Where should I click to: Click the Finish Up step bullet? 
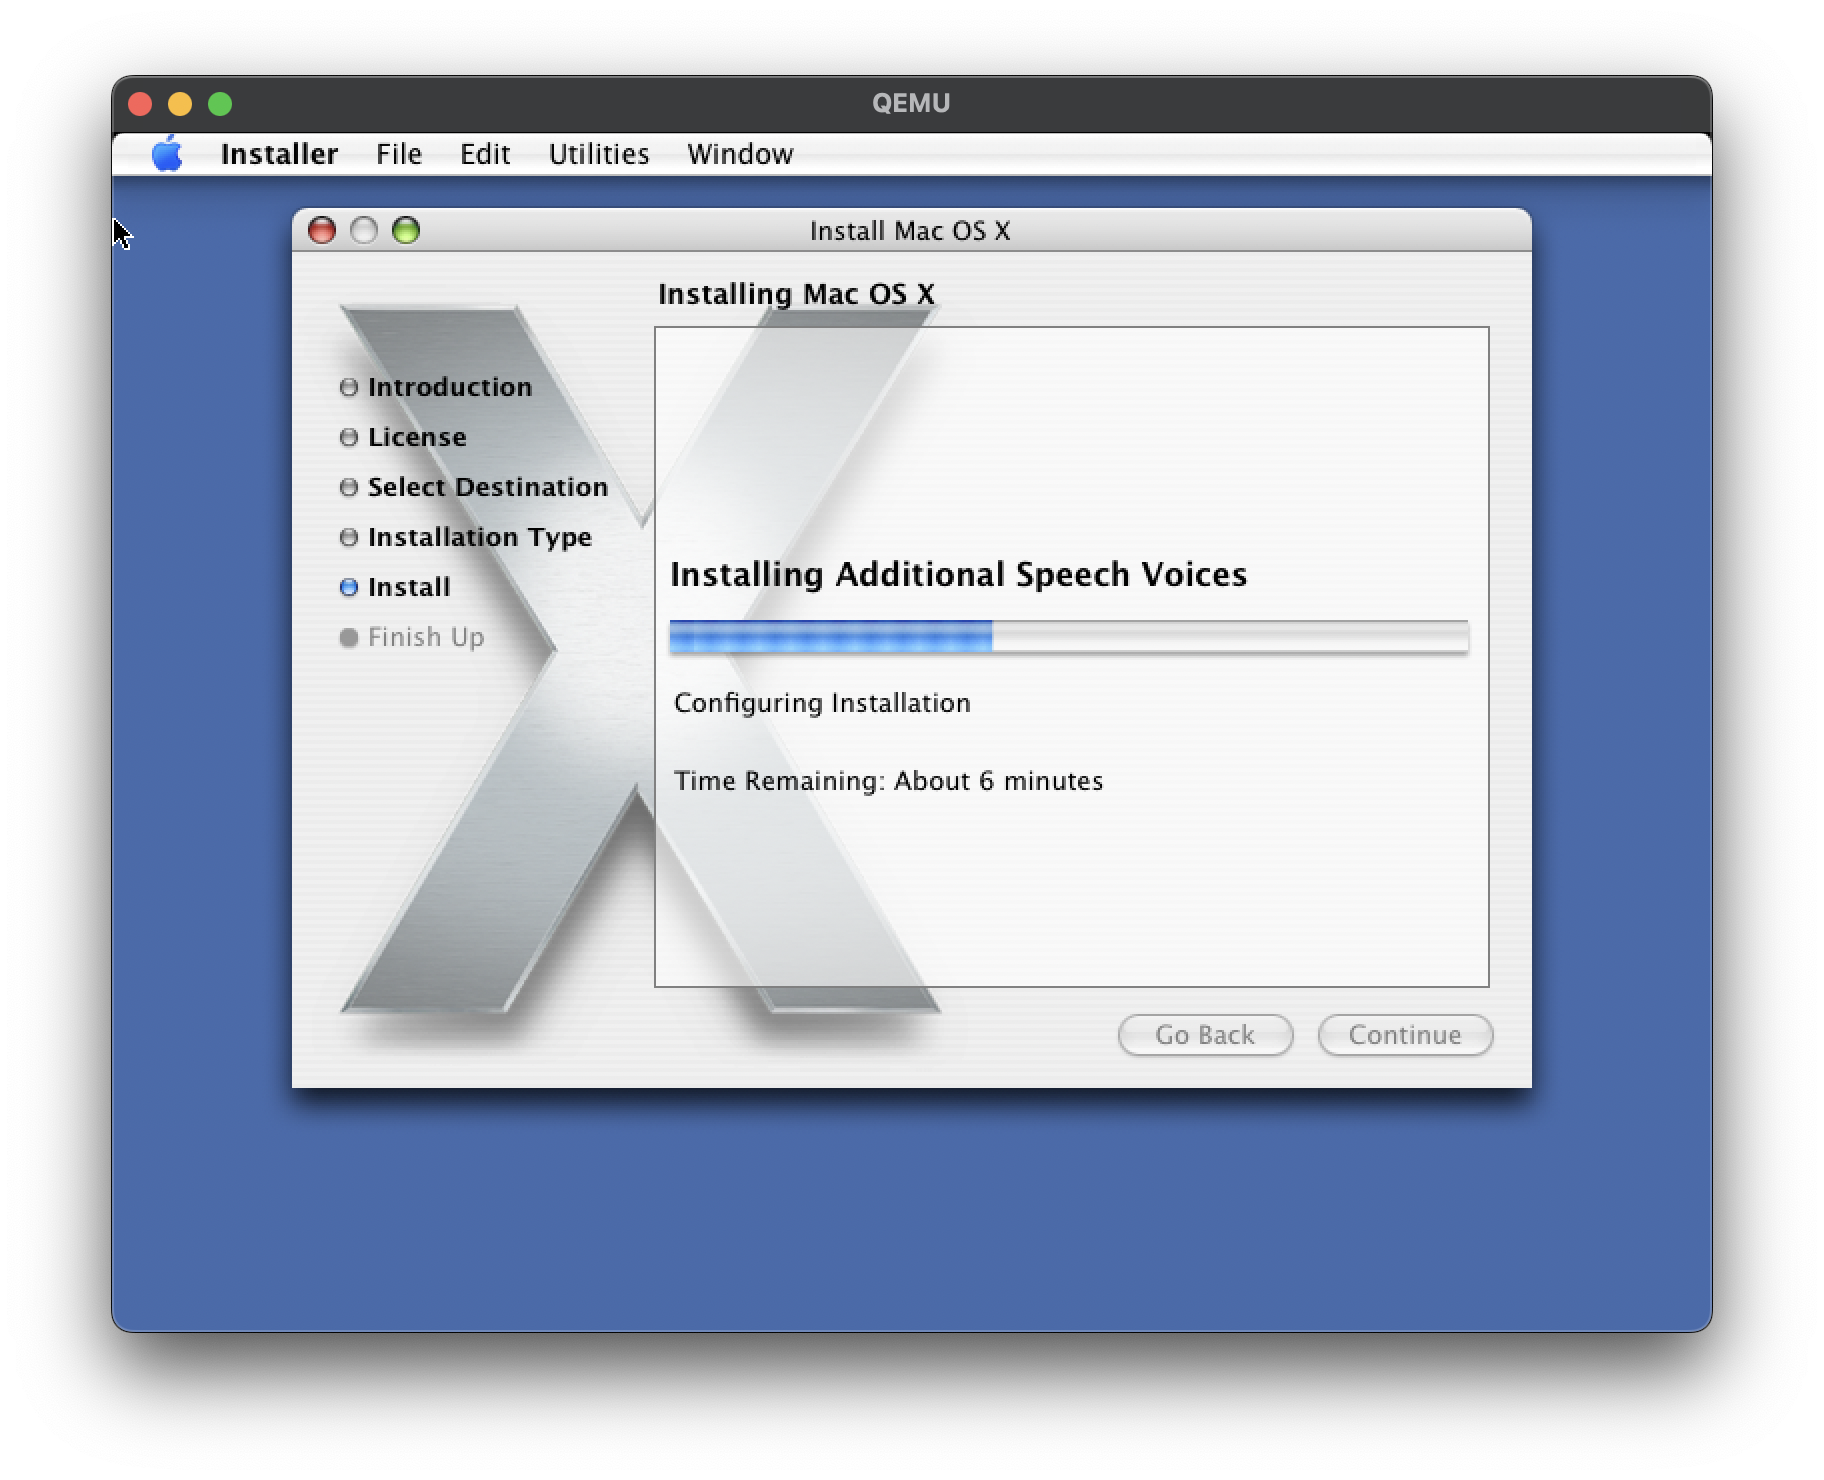pyautogui.click(x=349, y=637)
